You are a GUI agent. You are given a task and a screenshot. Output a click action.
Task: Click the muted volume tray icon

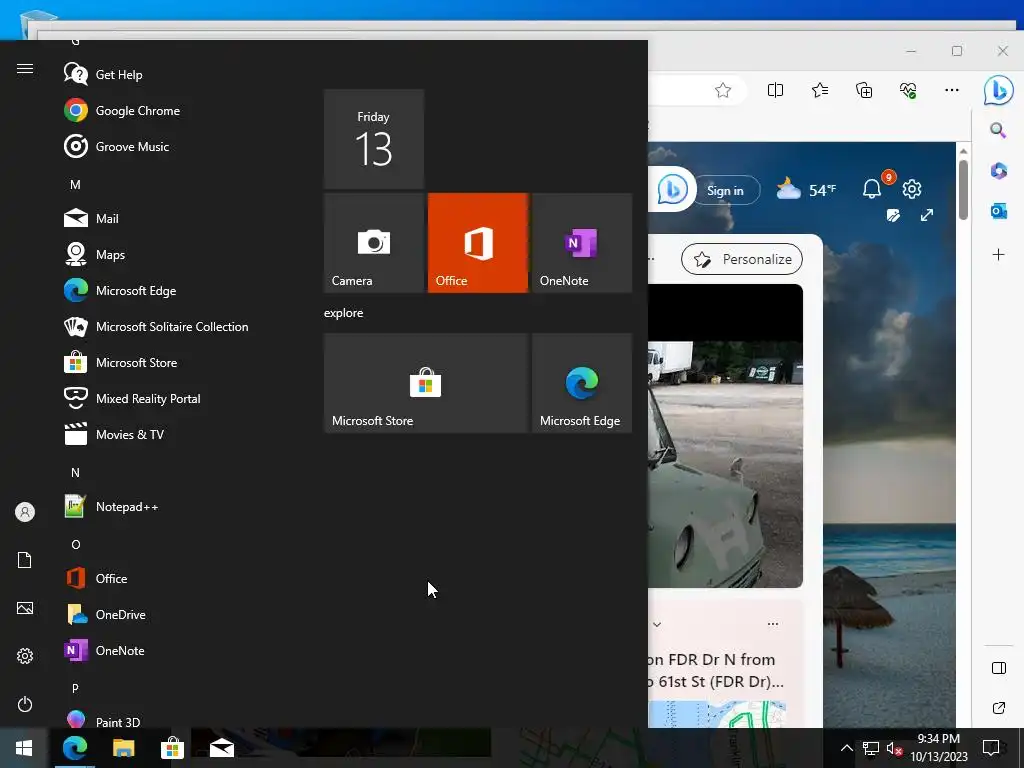pos(894,748)
